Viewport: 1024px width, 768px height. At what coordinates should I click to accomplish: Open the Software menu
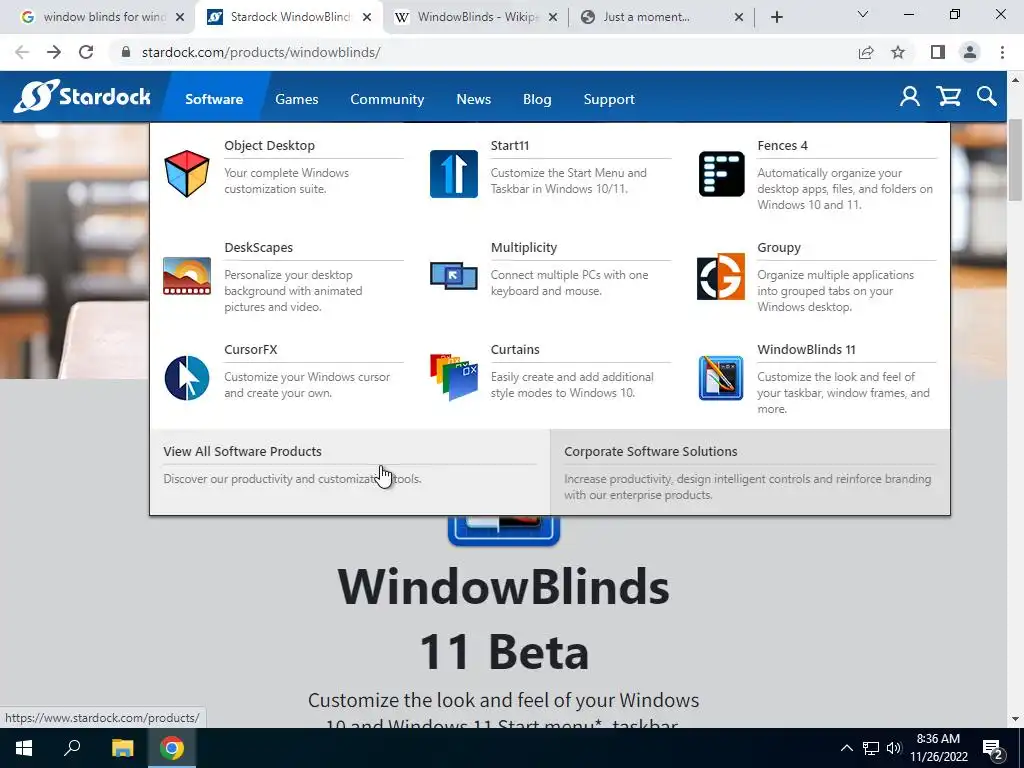[x=214, y=99]
